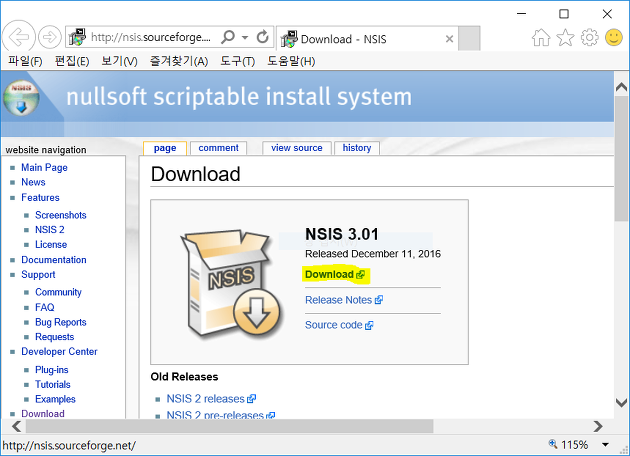Open the Plug-ins link
The image size is (630, 456).
[x=51, y=370]
